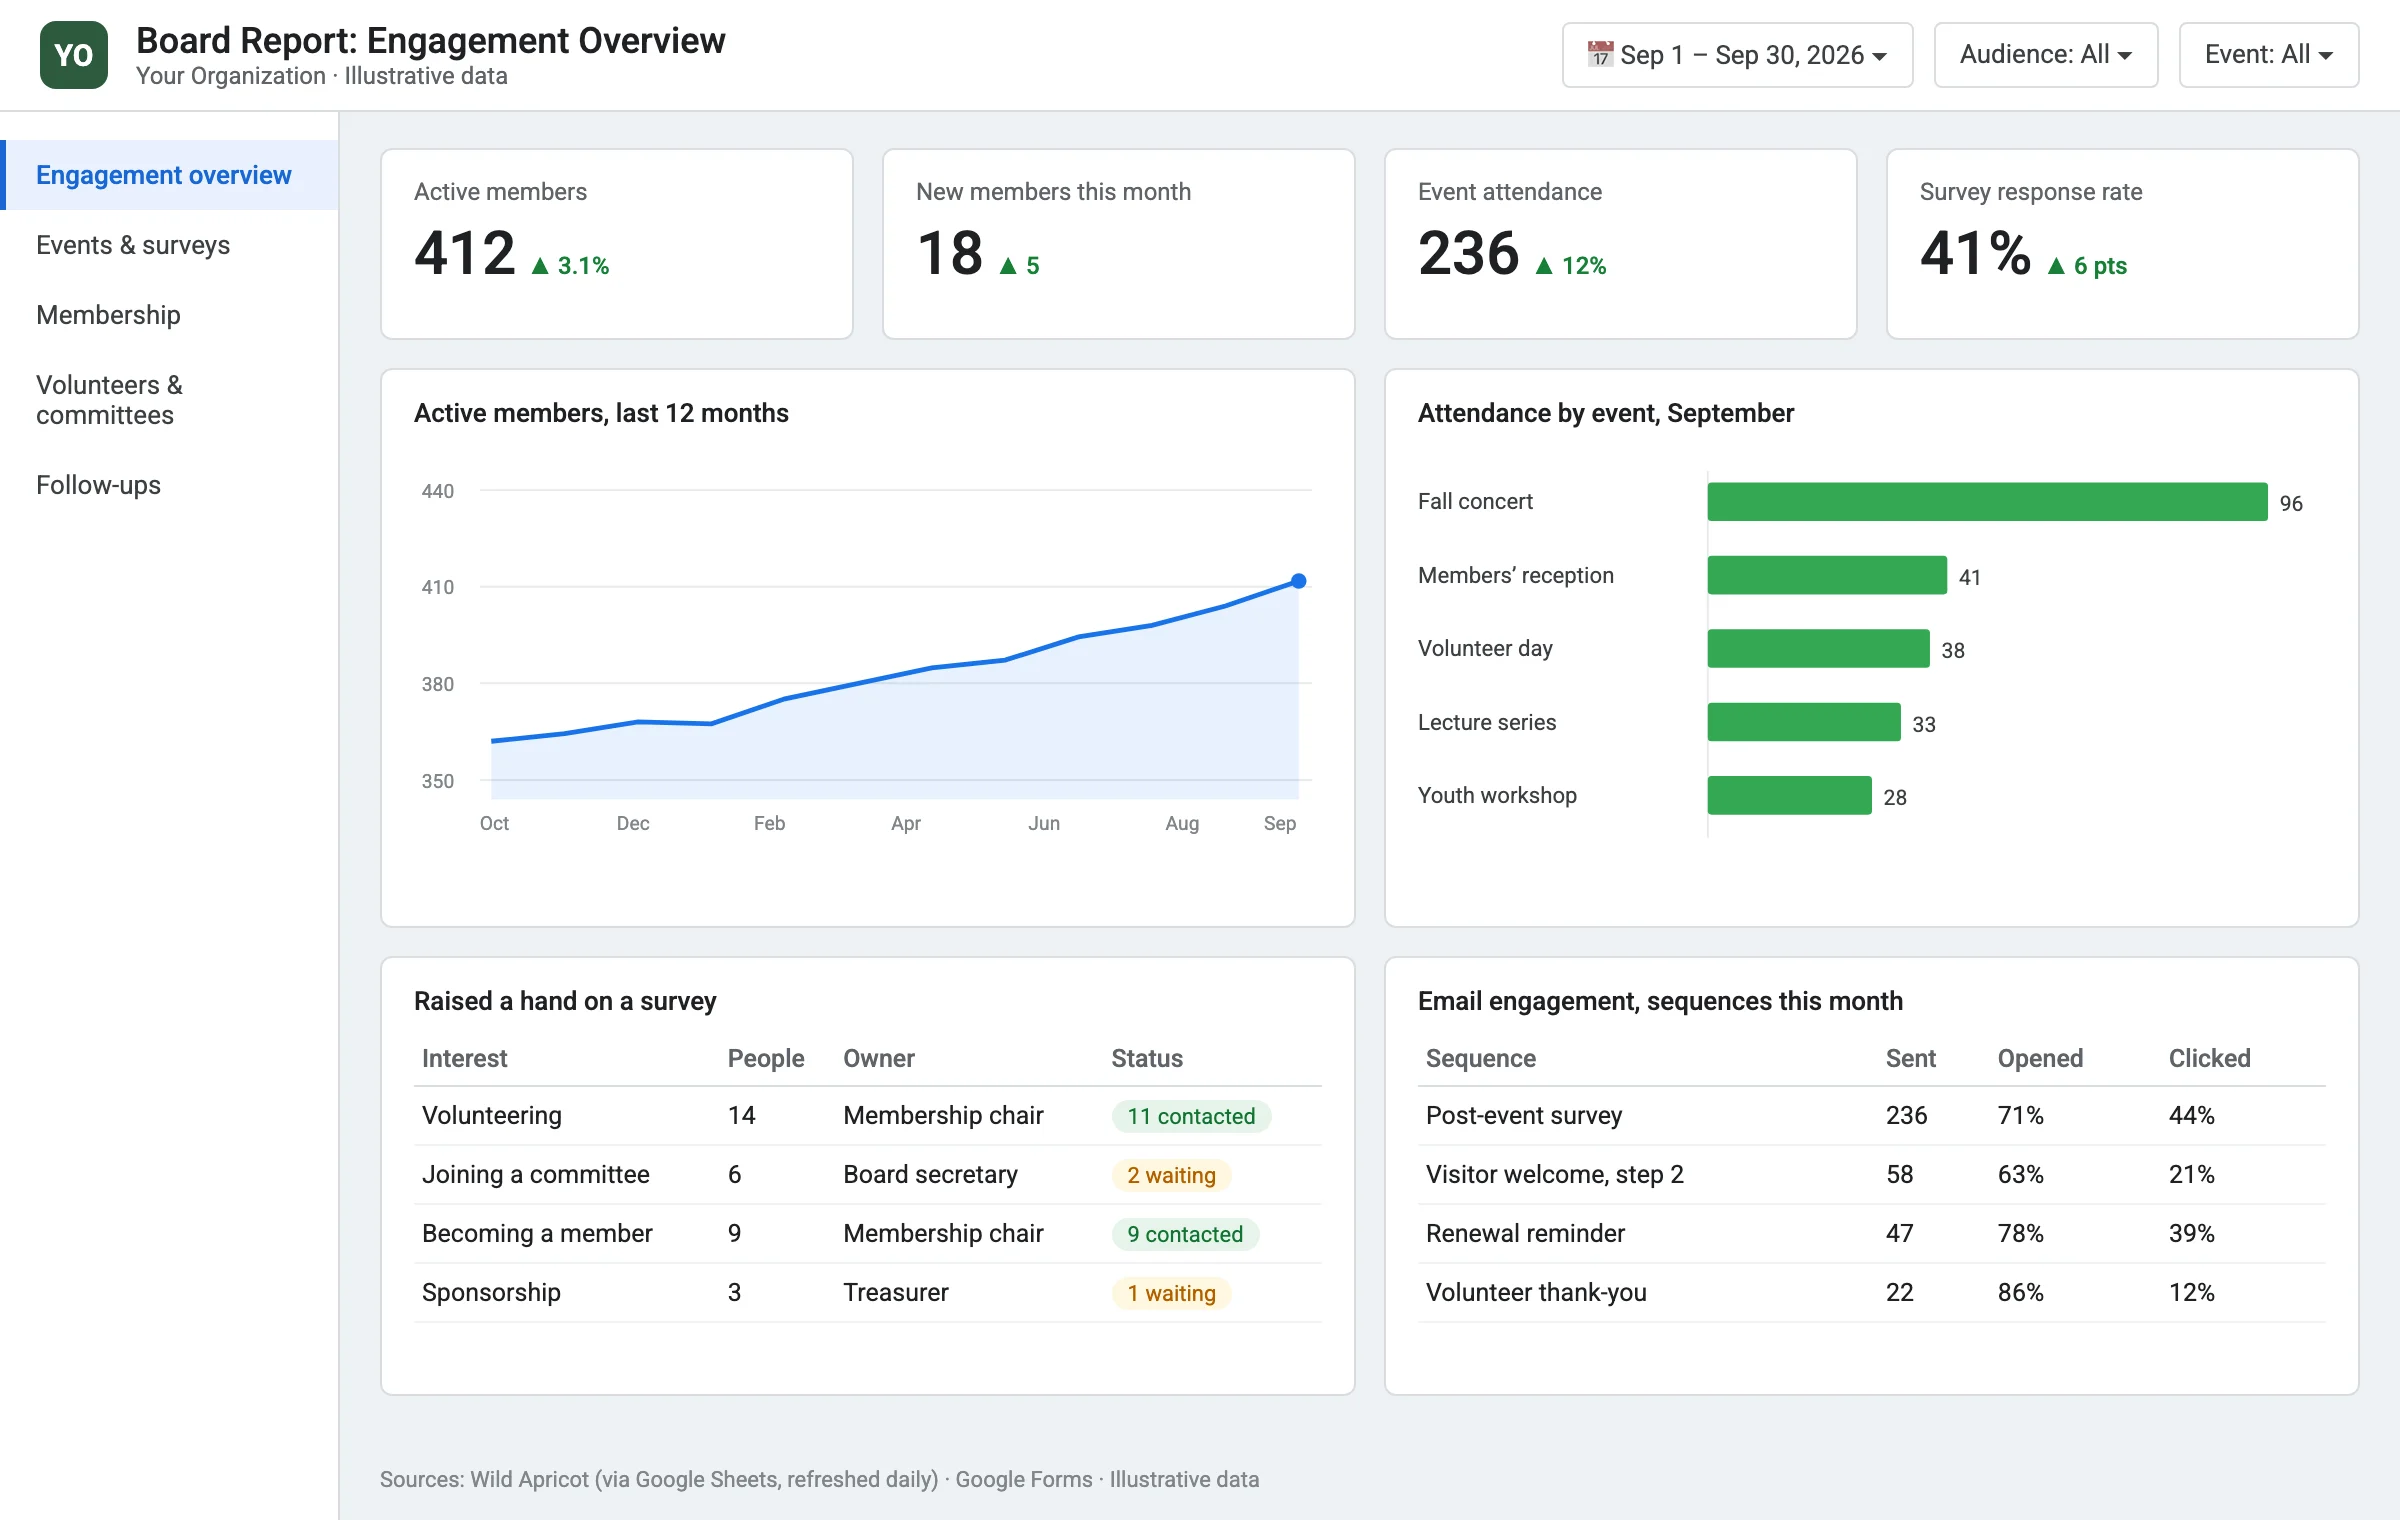This screenshot has height=1520, width=2400.
Task: Click the People column header
Action: pyautogui.click(x=766, y=1058)
